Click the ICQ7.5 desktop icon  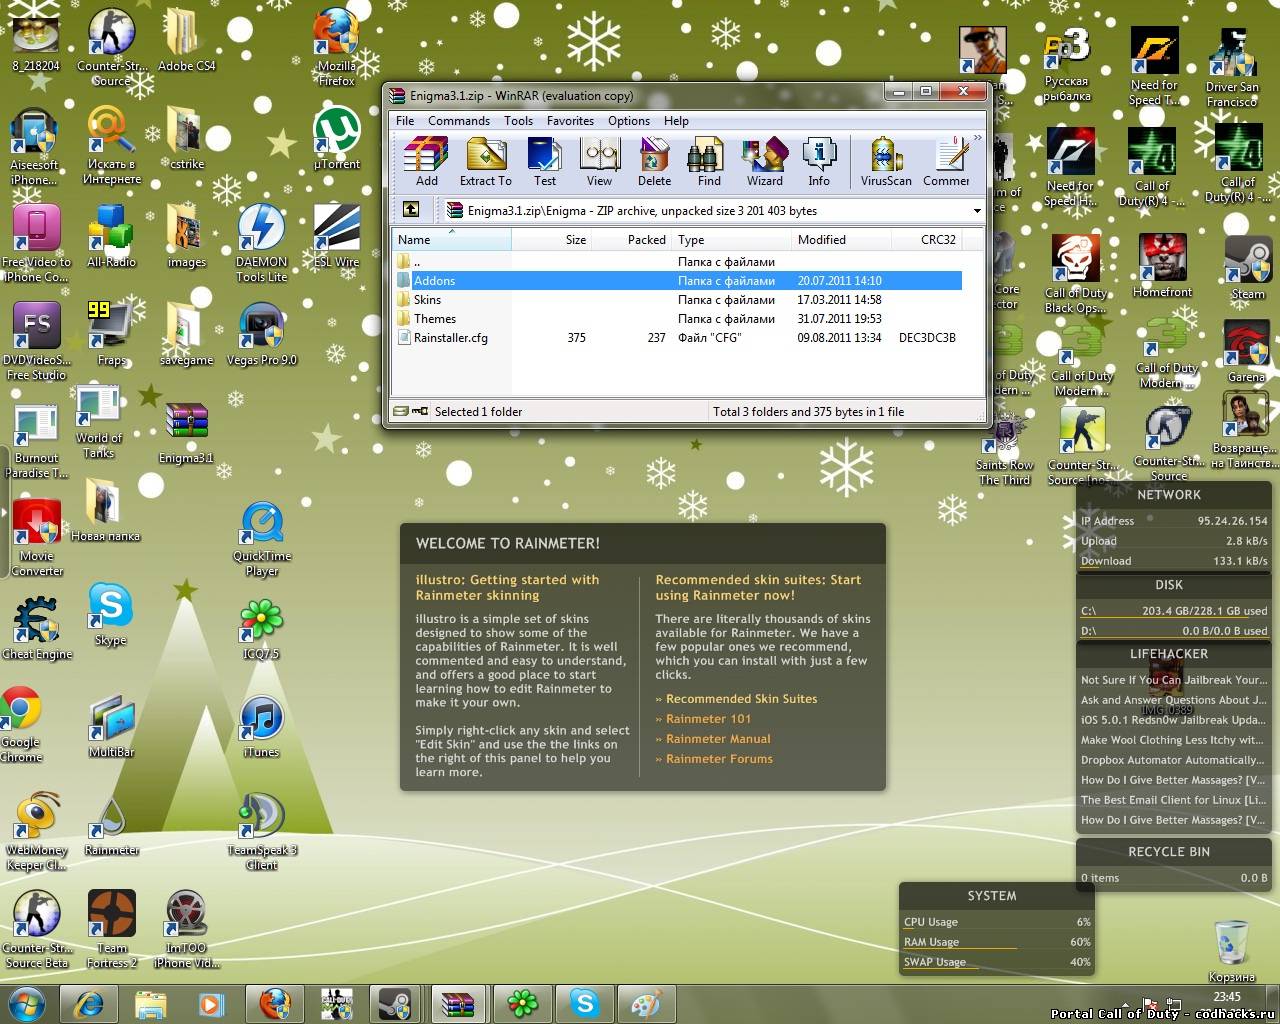coord(261,630)
